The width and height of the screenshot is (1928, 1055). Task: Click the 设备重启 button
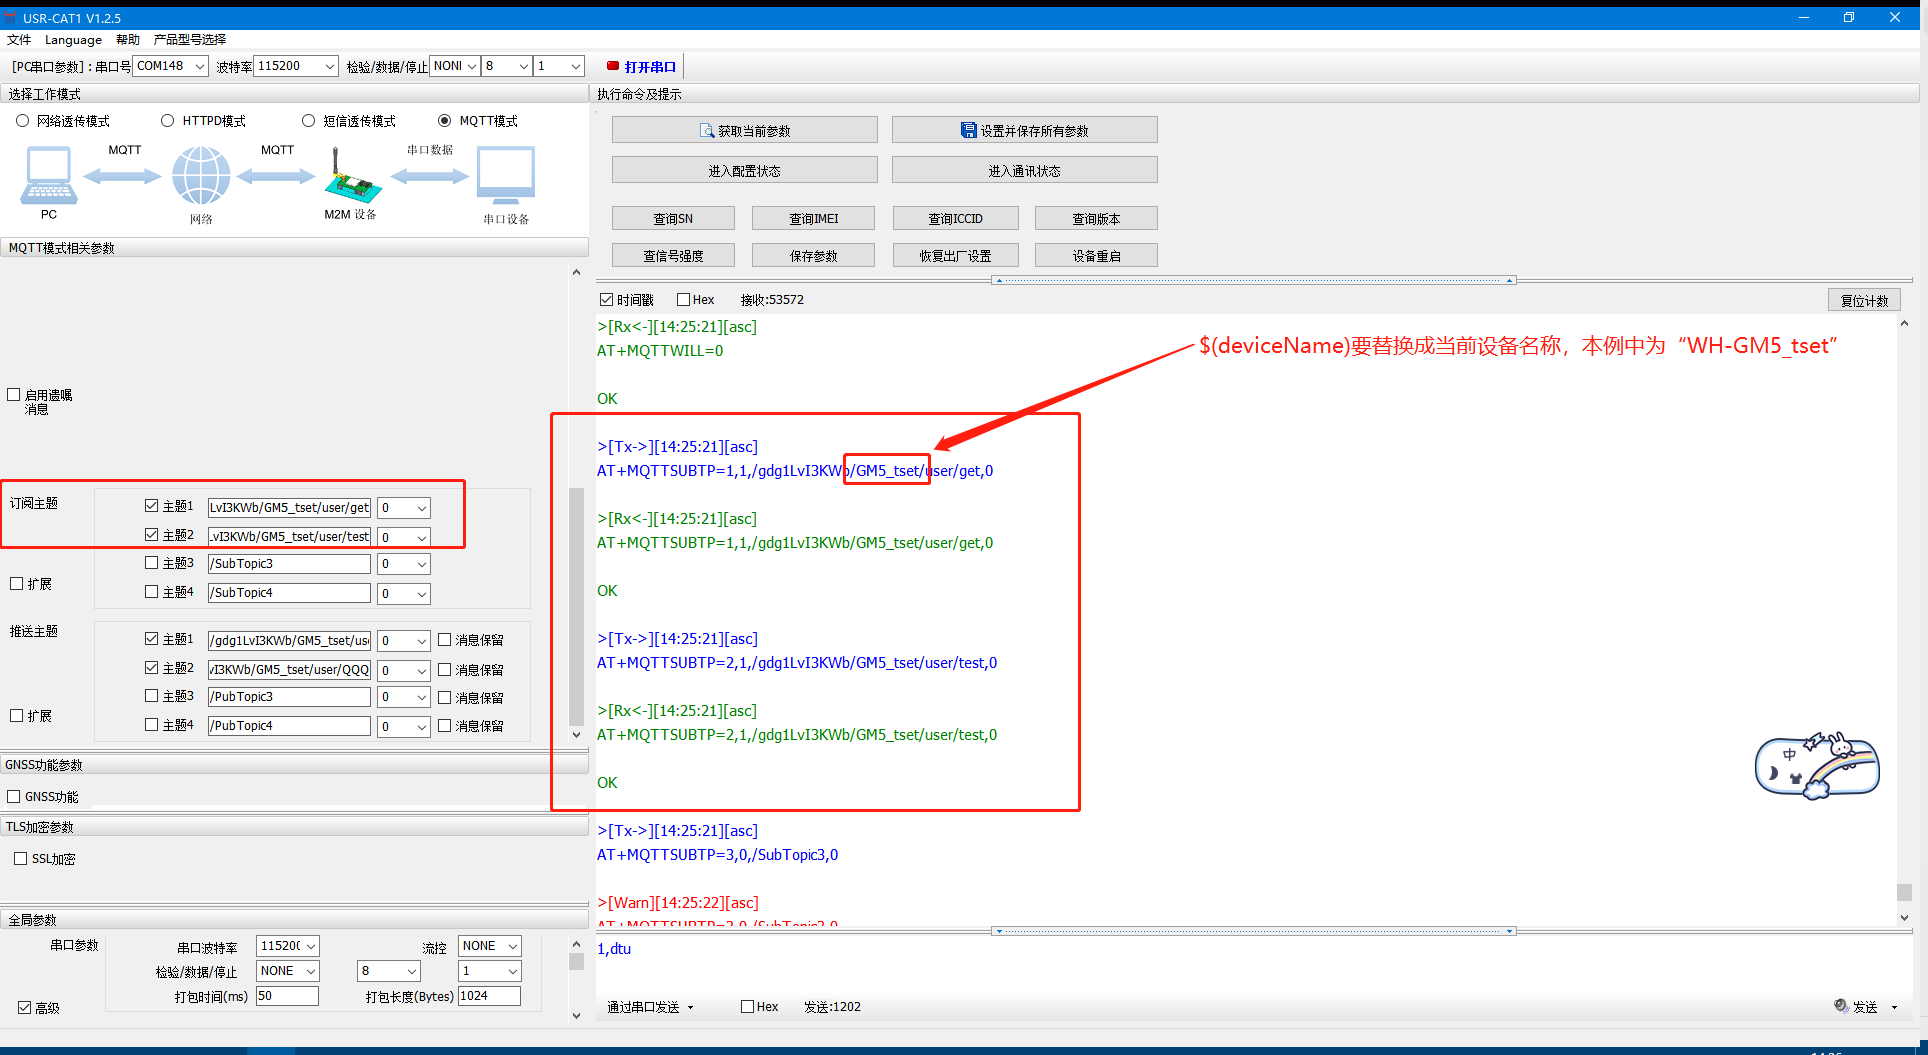[1096, 256]
